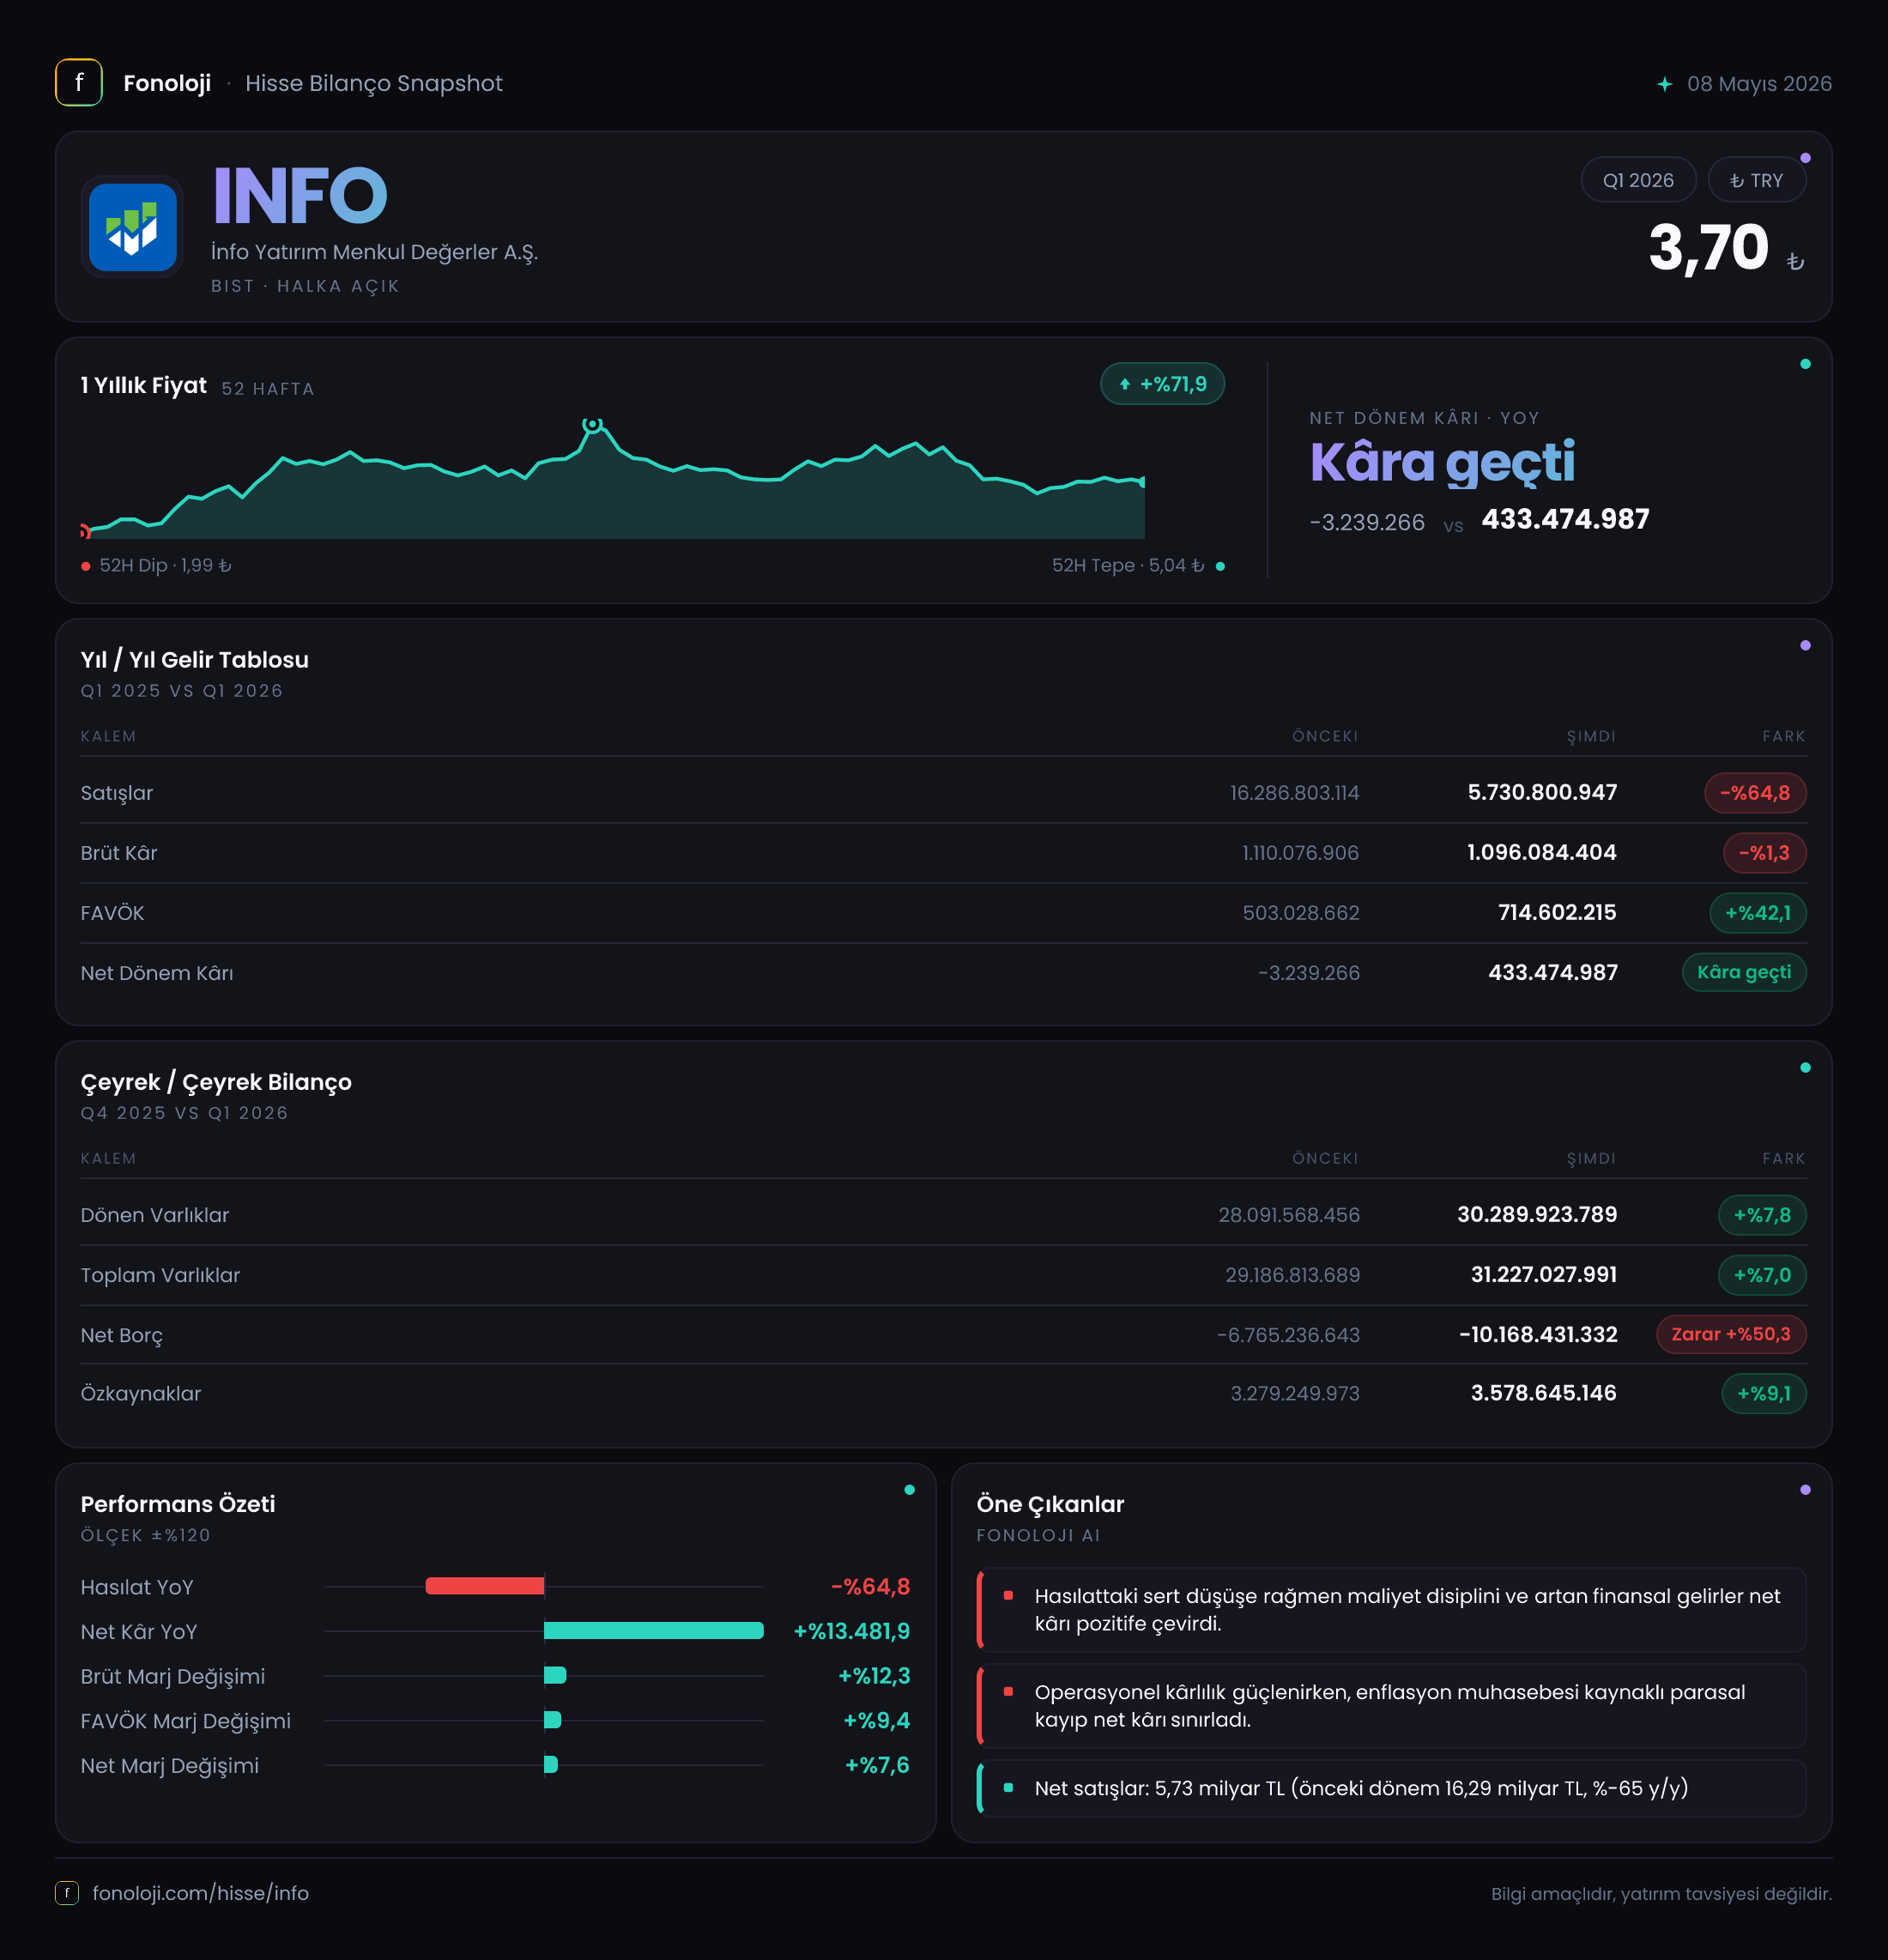Click the Net satışlar highlight card
This screenshot has width=1888, height=1960.
(1391, 1788)
